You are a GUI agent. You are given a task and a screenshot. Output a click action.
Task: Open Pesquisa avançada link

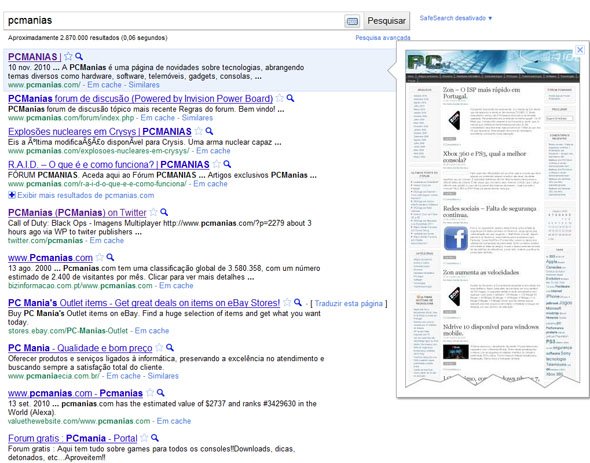[x=383, y=38]
